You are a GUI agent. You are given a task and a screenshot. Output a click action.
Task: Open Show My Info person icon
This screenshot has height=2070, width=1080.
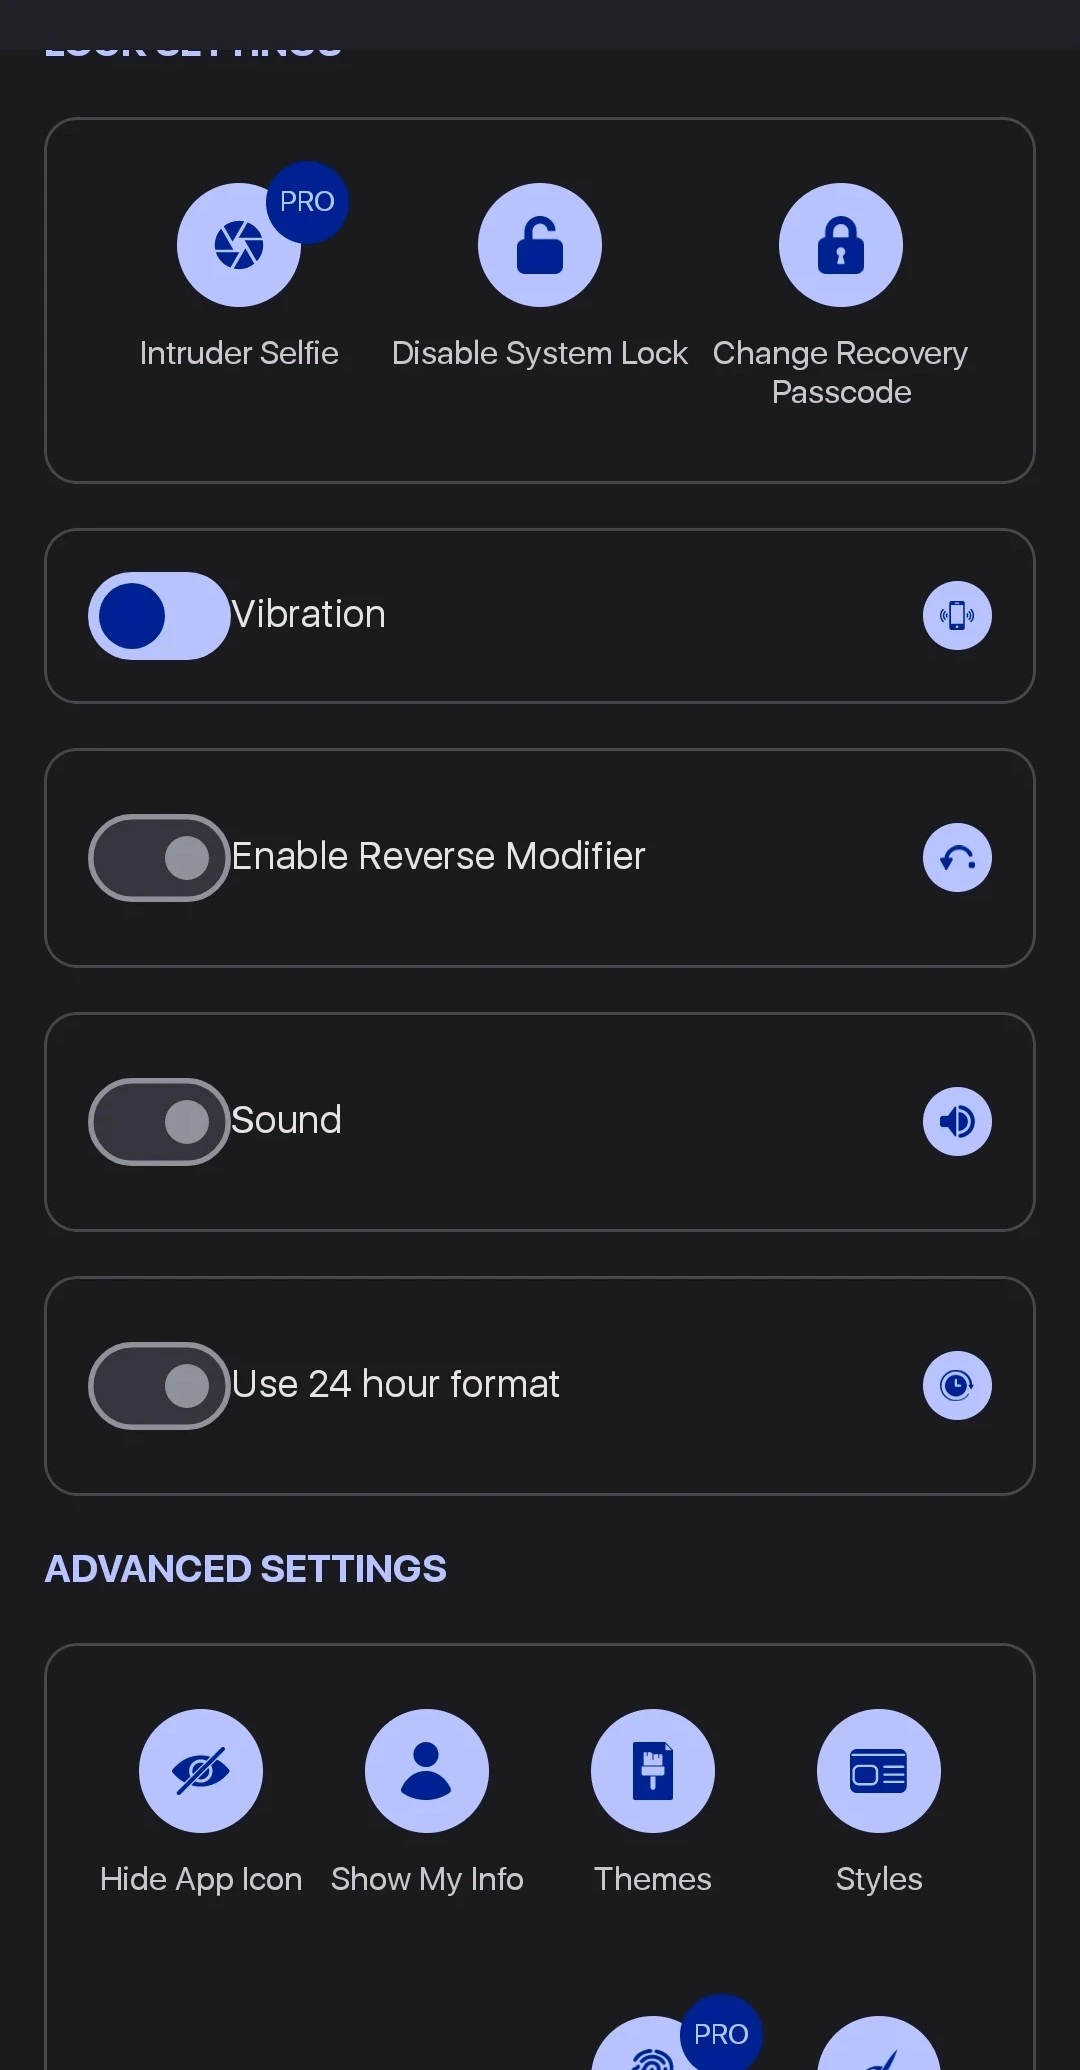pyautogui.click(x=426, y=1770)
